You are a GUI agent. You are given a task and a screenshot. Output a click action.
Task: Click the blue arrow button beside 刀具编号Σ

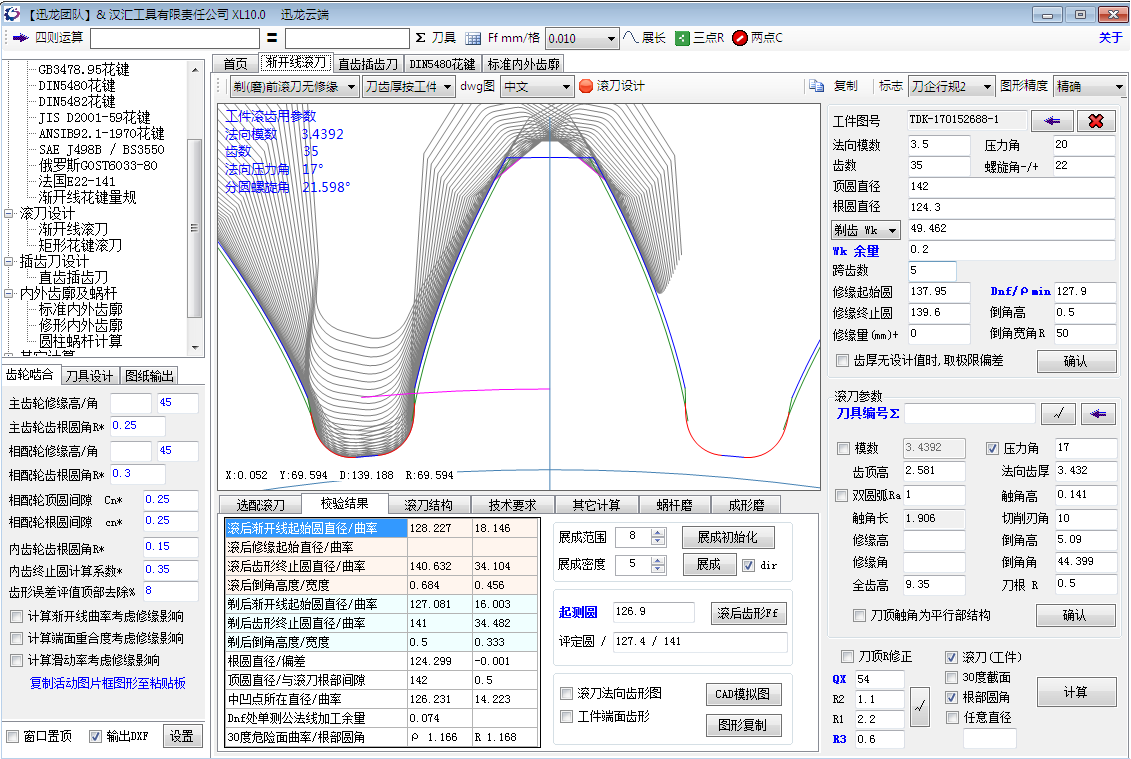(x=1098, y=413)
